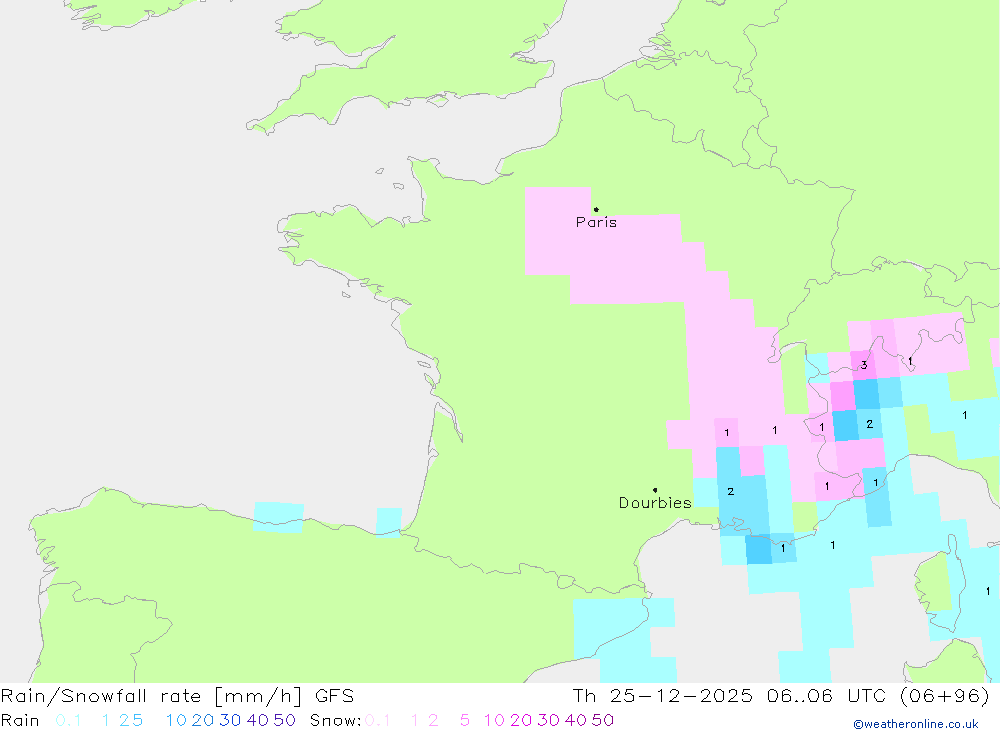Select Snow legend value 10
This screenshot has height=733, width=1000.
[494, 720]
